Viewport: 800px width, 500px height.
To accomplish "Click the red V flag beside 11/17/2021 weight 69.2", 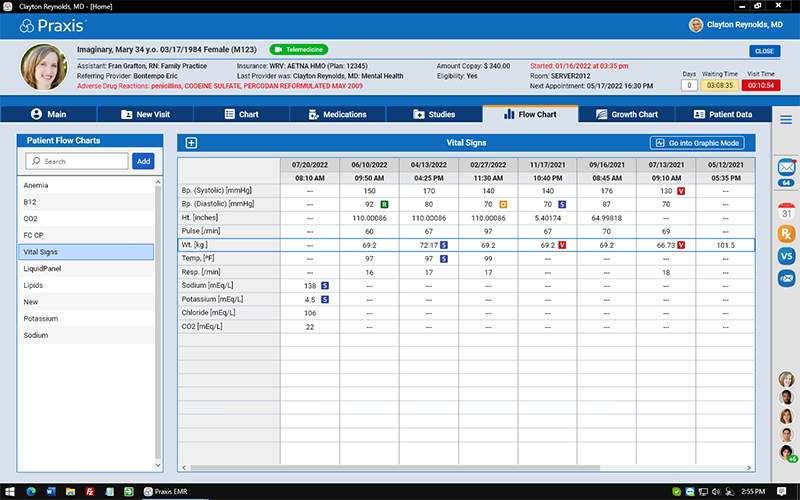I will point(562,245).
